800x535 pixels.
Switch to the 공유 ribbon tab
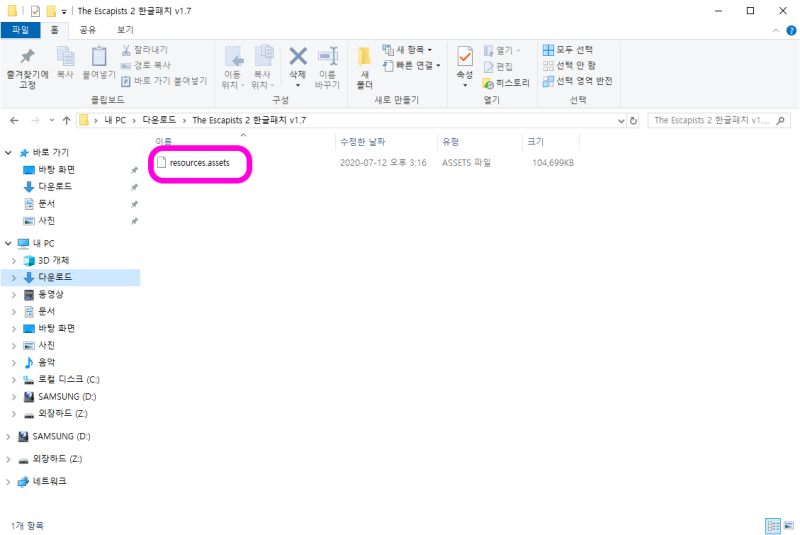point(87,30)
